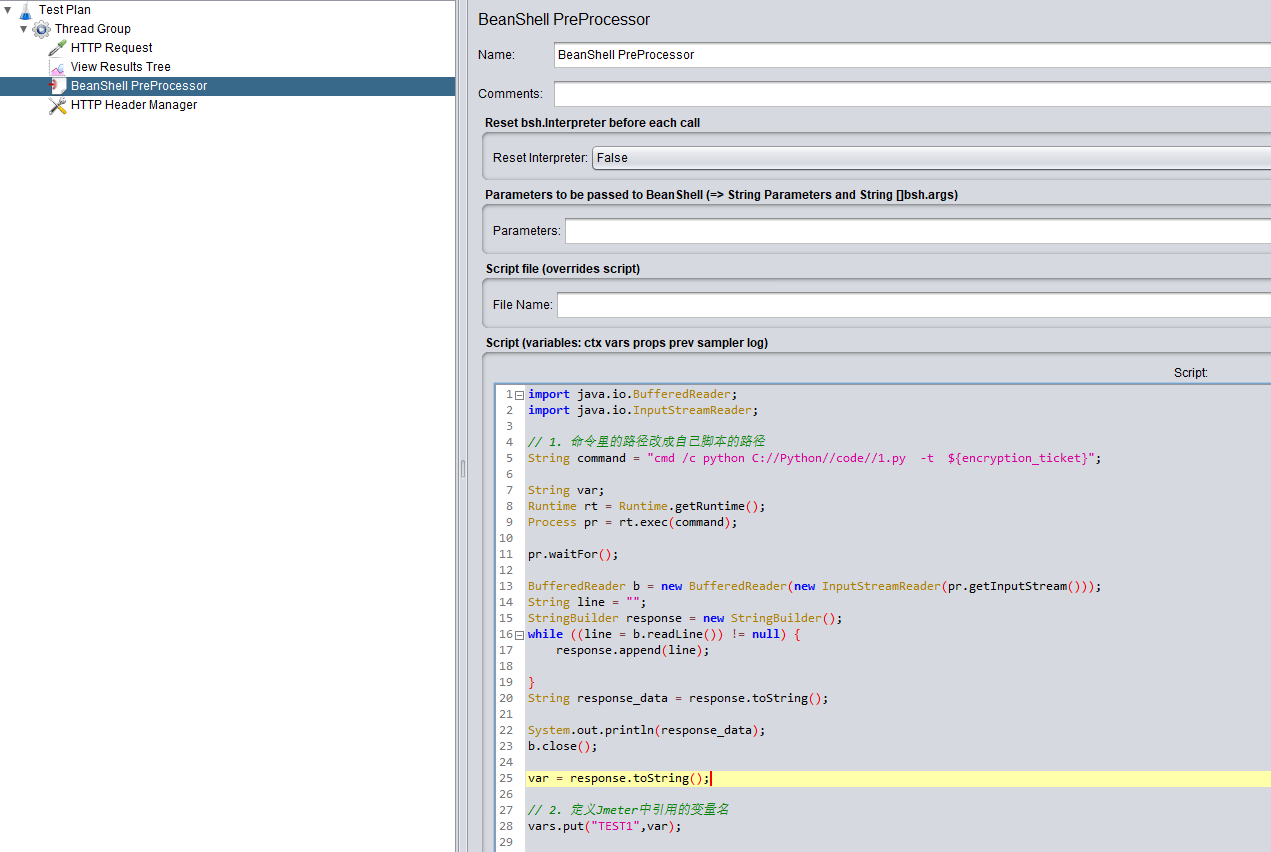
Task: Select HTTP Request tree item
Action: [112, 48]
